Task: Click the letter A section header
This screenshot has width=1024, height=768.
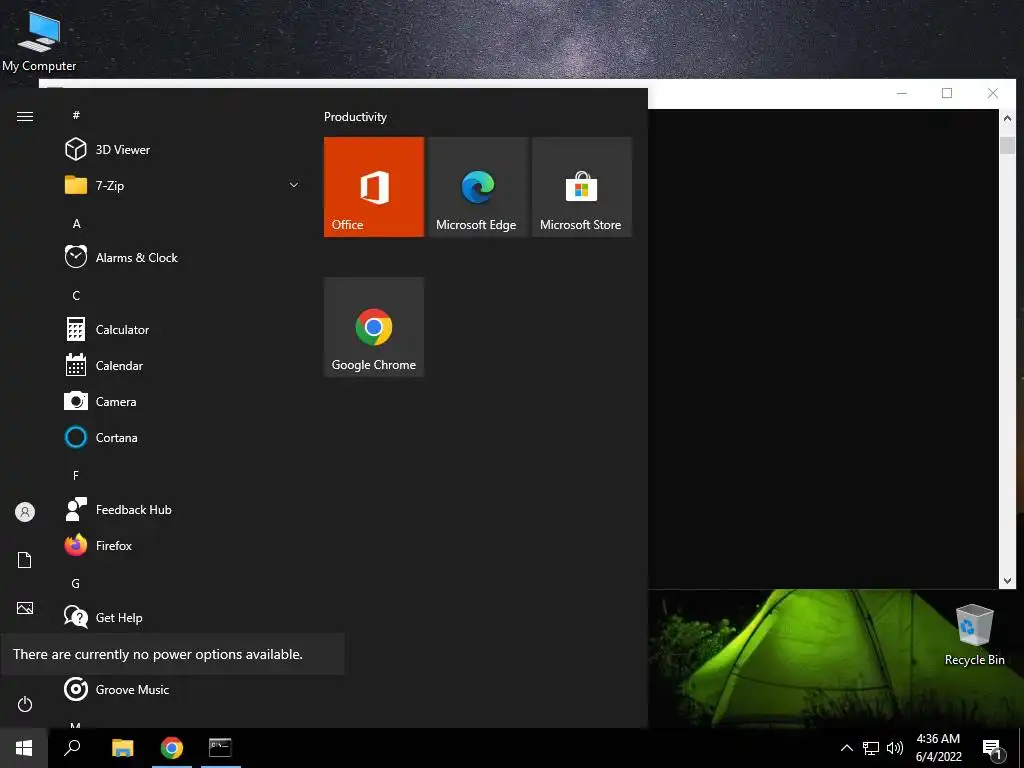Action: pos(76,223)
